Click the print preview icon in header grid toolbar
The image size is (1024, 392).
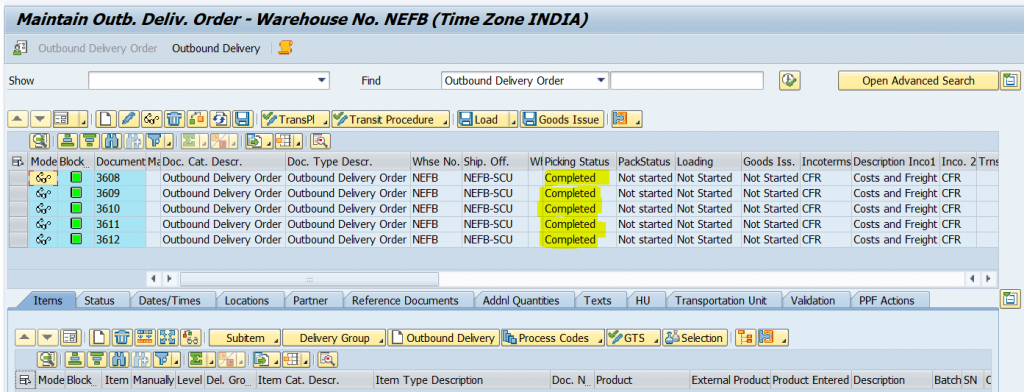(x=321, y=140)
